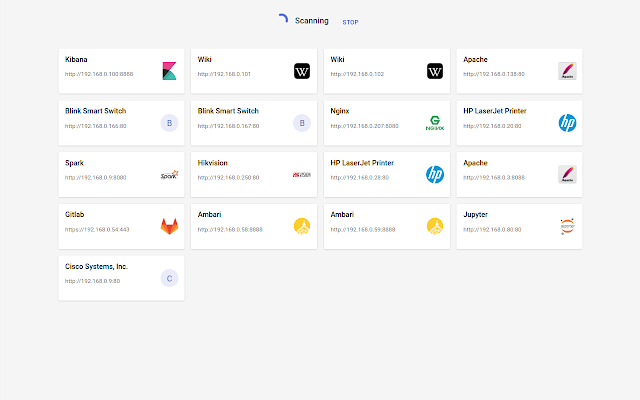Image resolution: width=640 pixels, height=400 pixels.
Task: Click the URL http://192.168.0.9:8080
Action: point(96,178)
